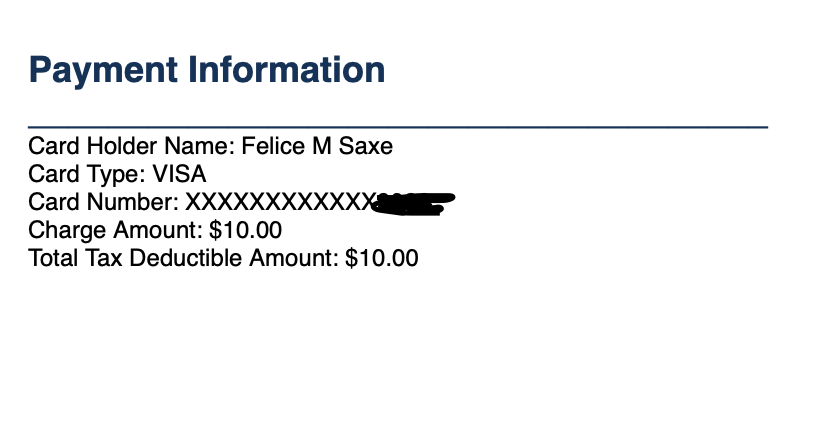Click the "VISA" card type value

[x=179, y=175]
